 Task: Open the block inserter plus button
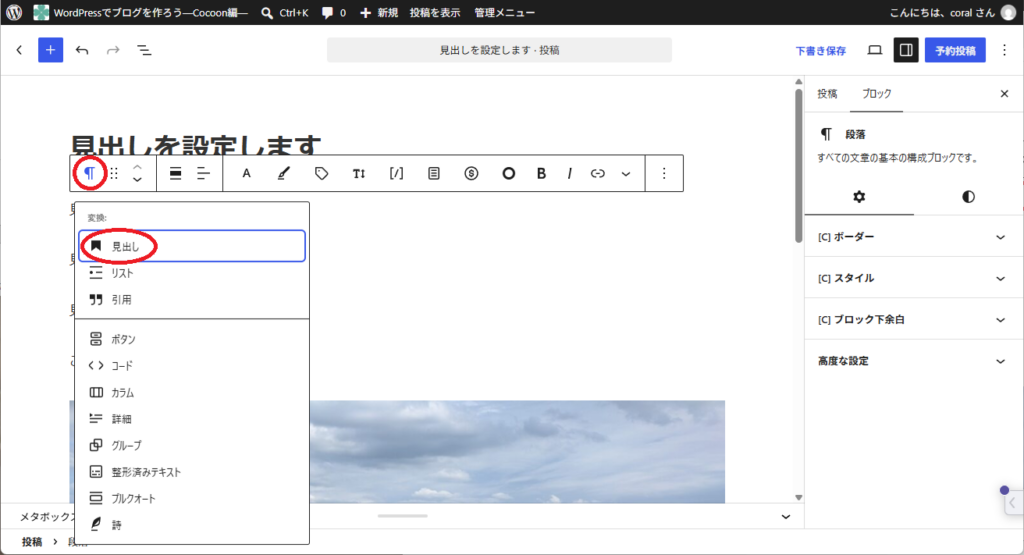coord(50,50)
